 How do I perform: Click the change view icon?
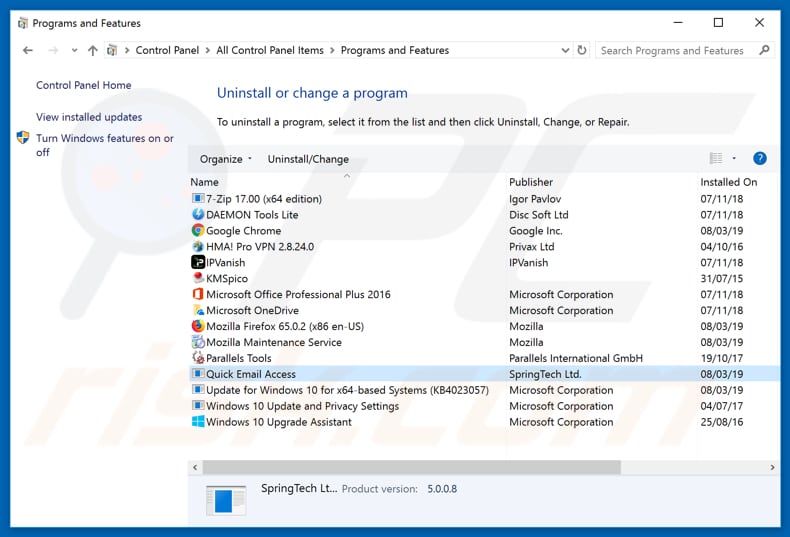click(x=716, y=159)
